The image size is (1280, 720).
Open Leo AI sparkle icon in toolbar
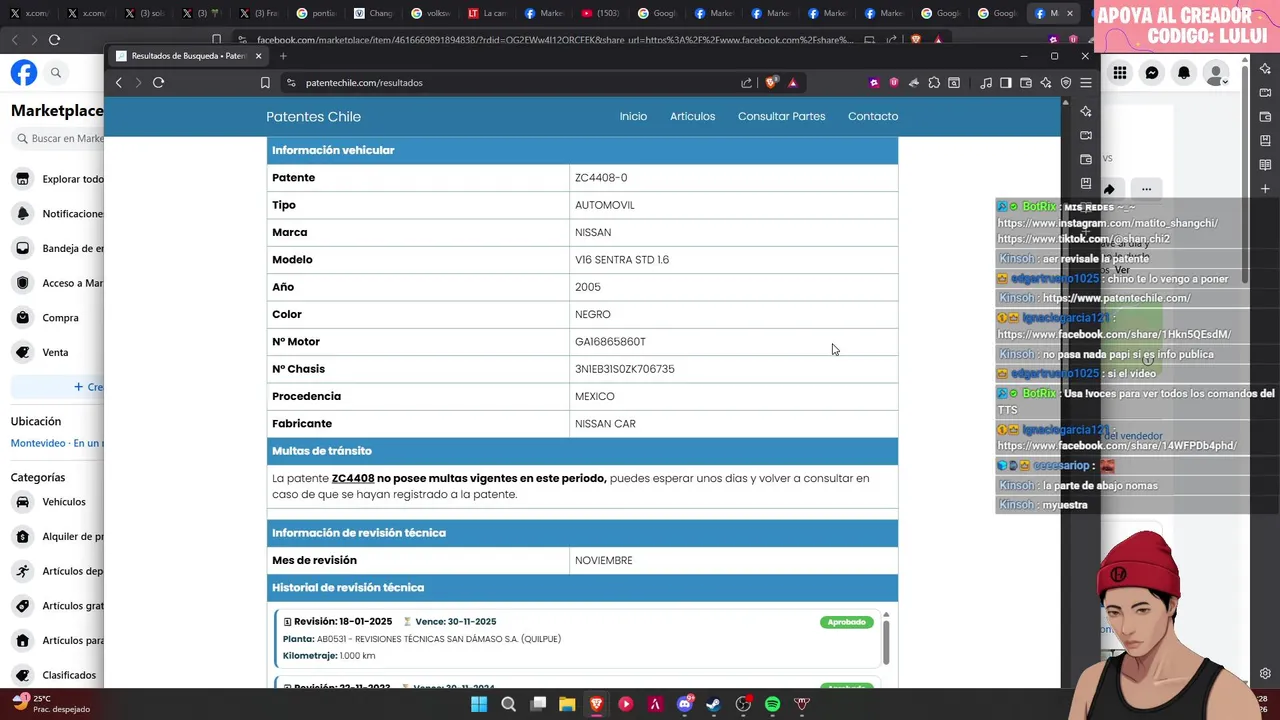click(x=1046, y=83)
